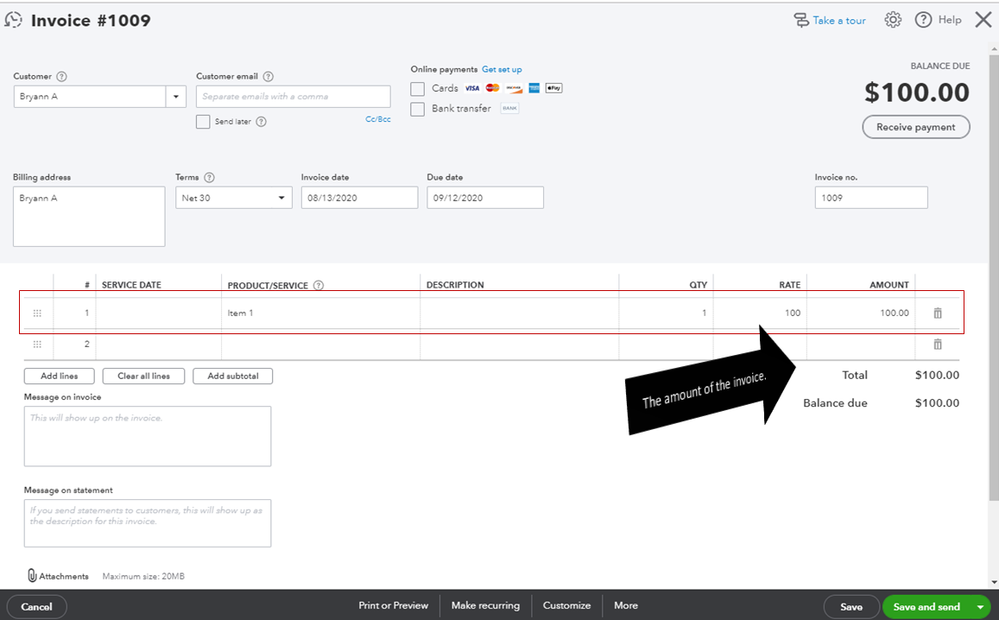Click the Product/Service help tooltip icon
Viewport: 999px width, 620px height.
click(x=319, y=285)
